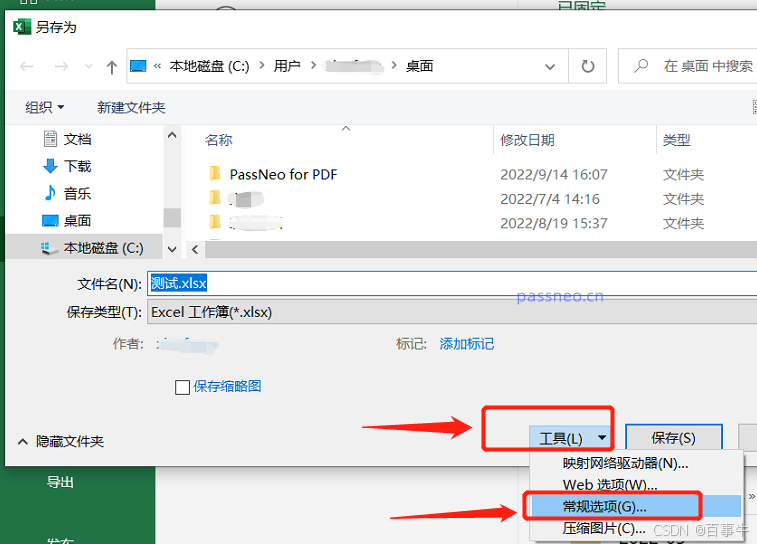Open 导出 in Excel backstage sidebar
This screenshot has height=544, width=757.
point(59,482)
